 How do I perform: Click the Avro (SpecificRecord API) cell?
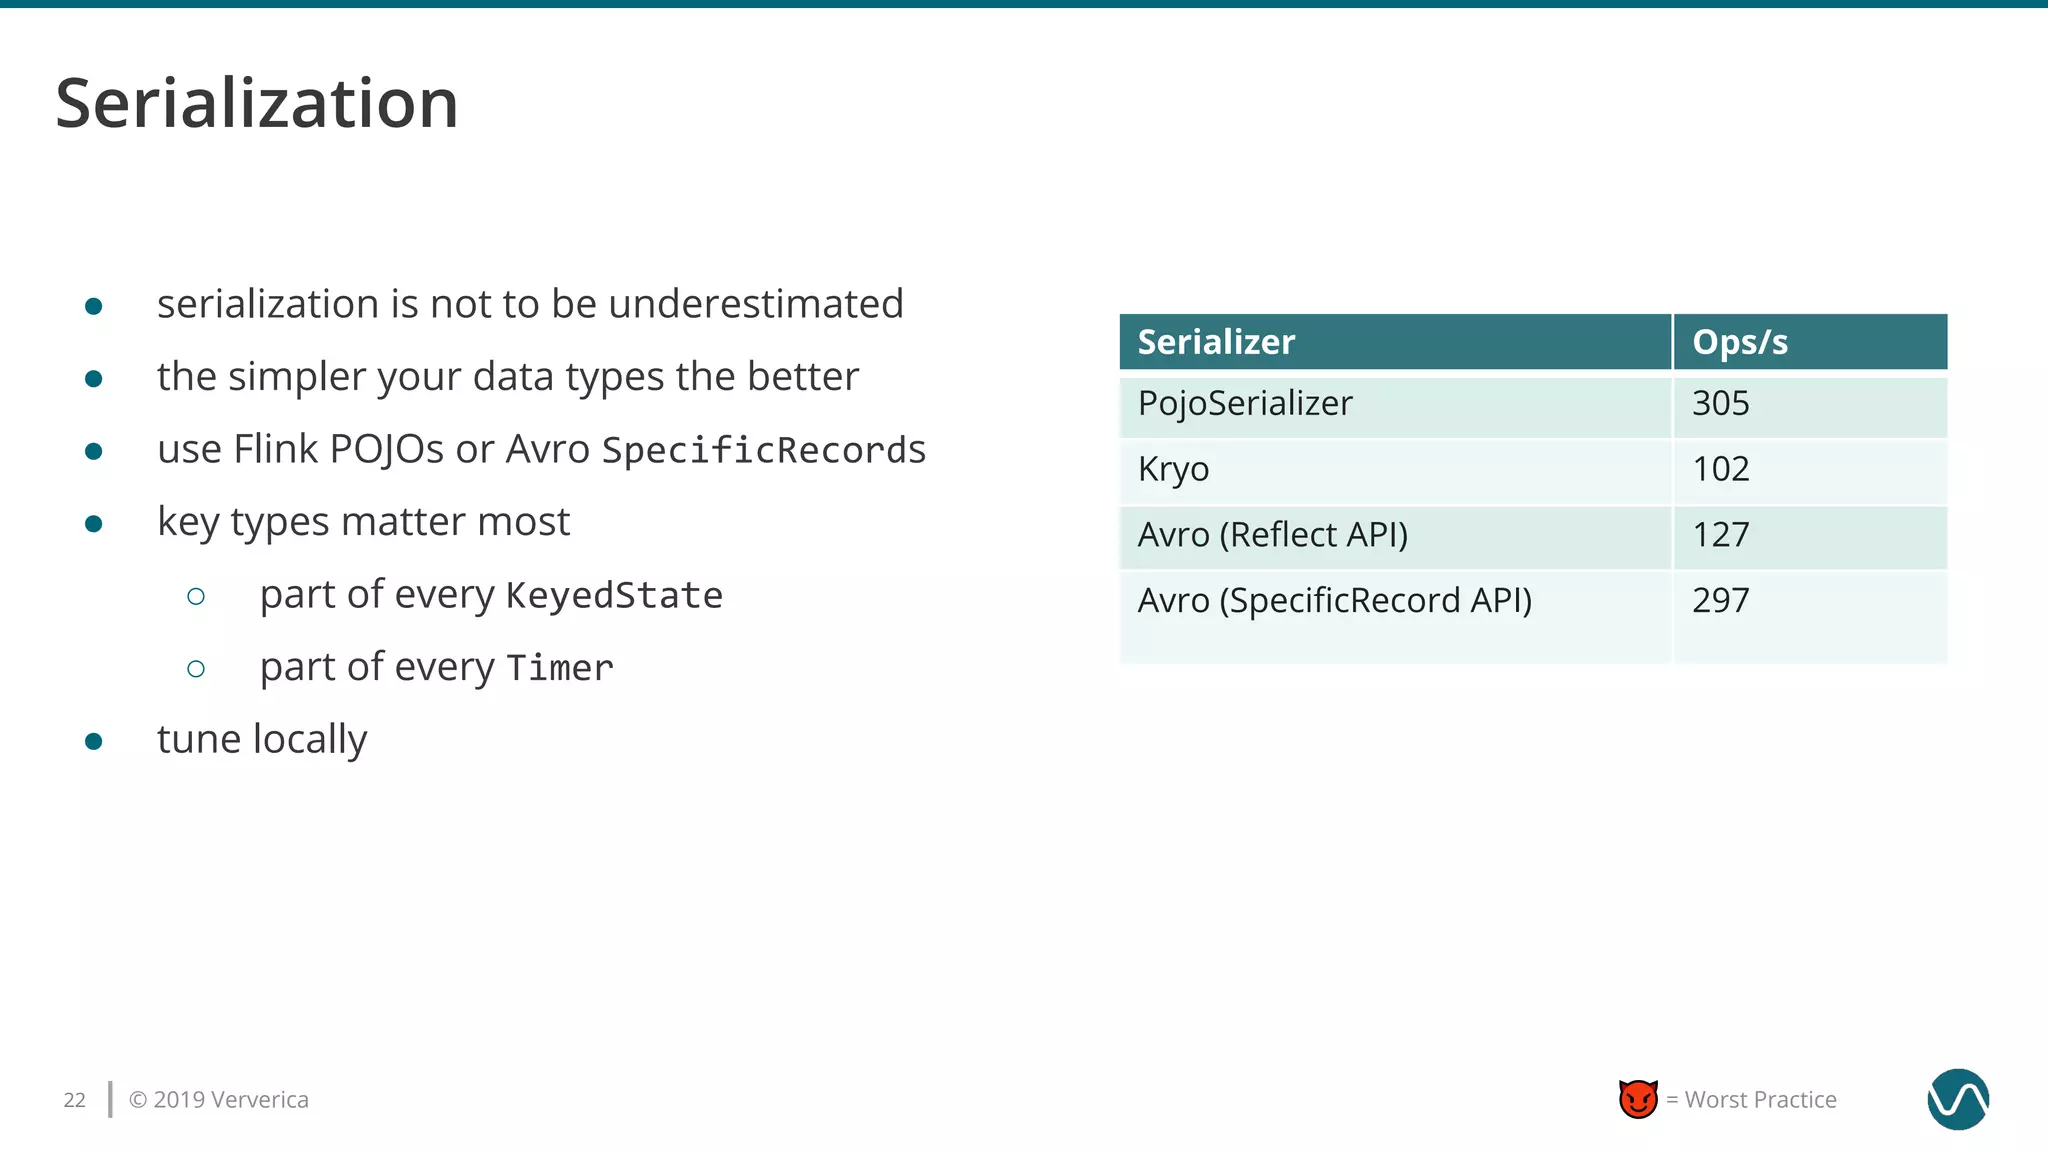pyautogui.click(x=1334, y=601)
